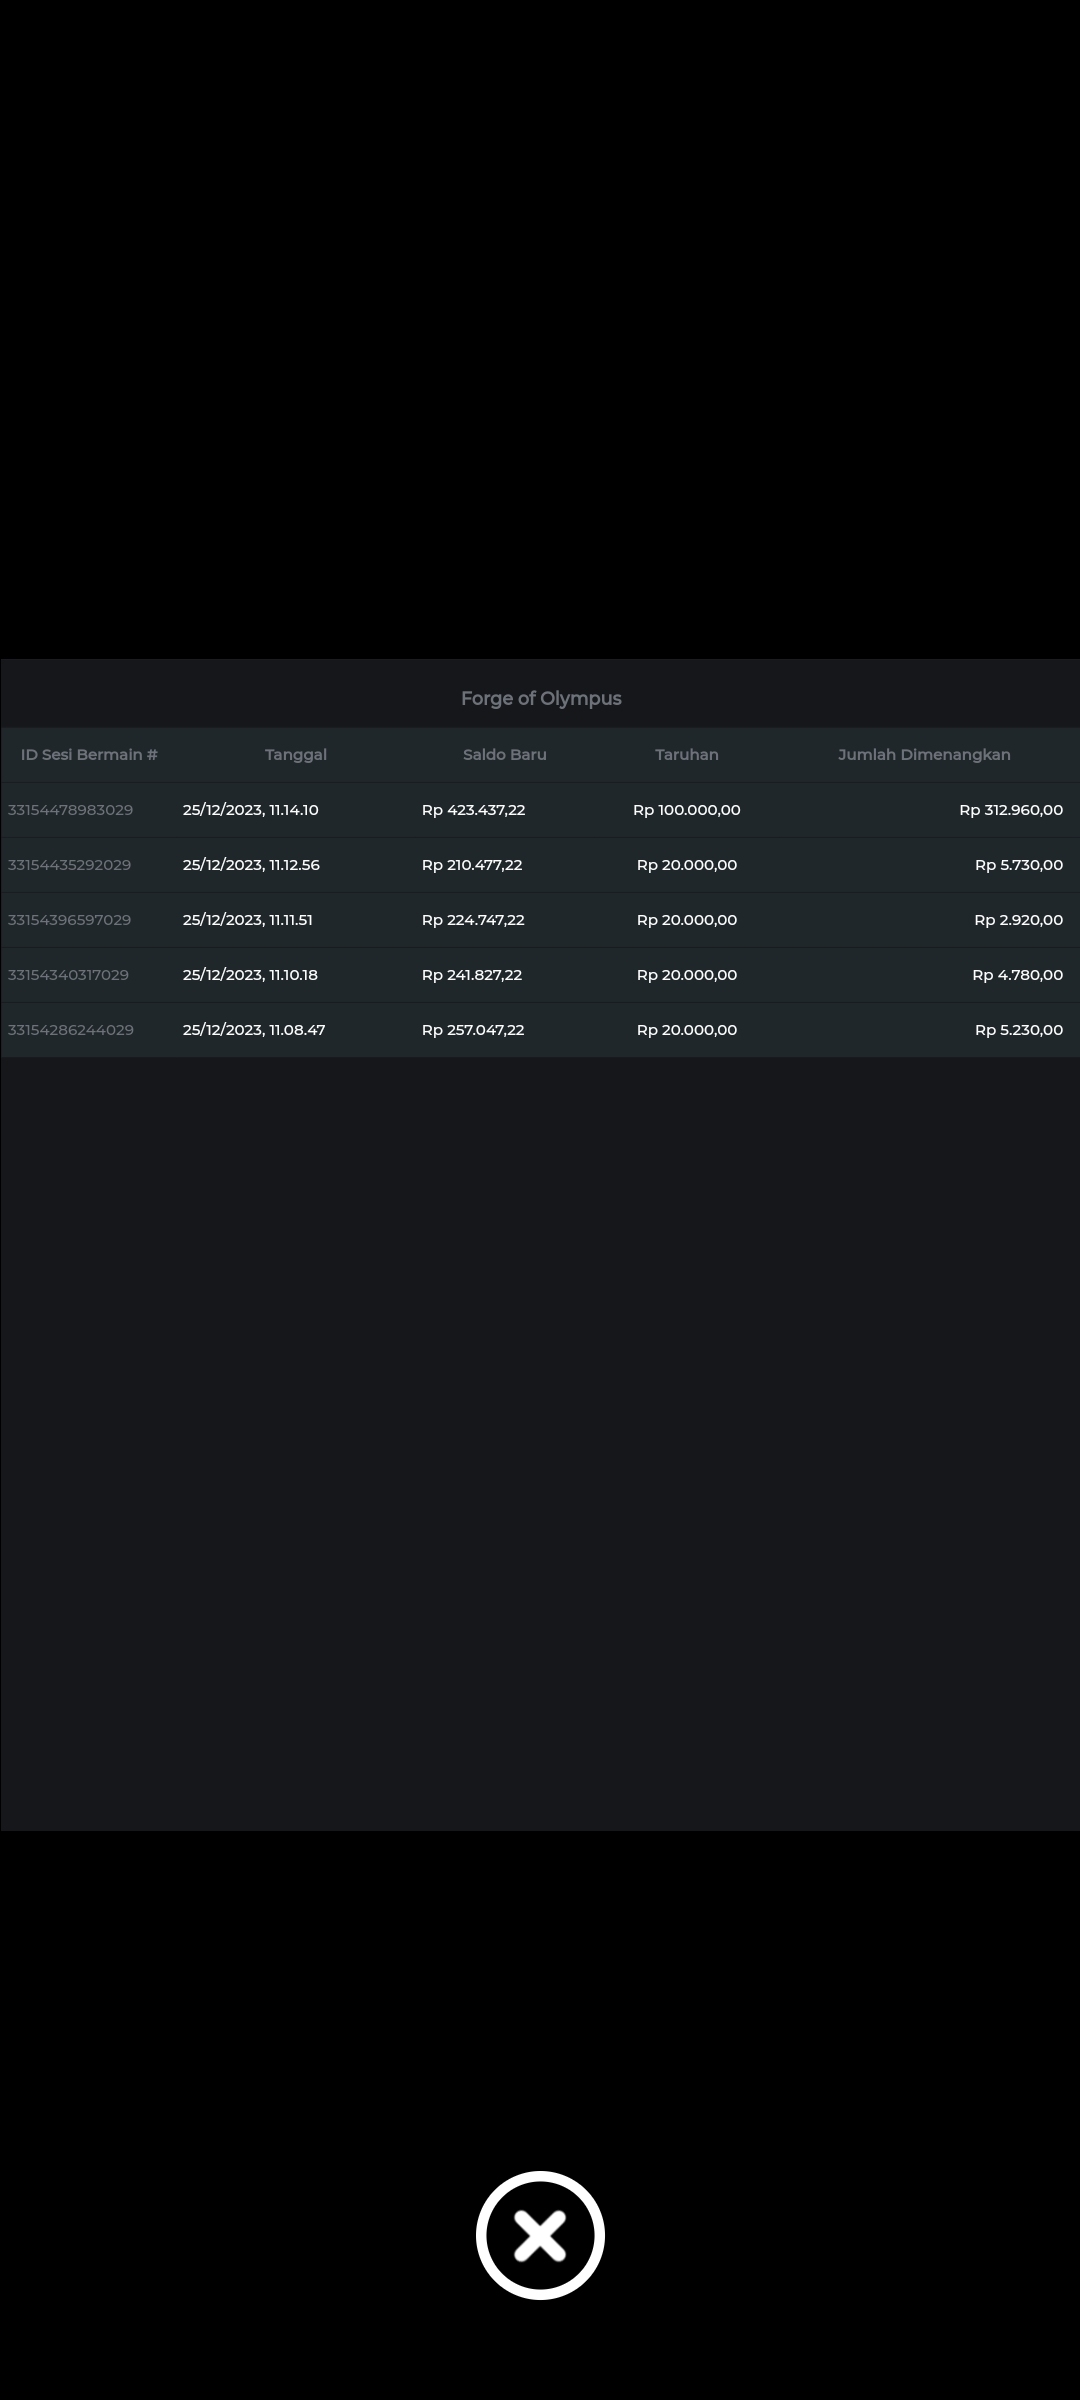Click the Forge of Olympus title
The width and height of the screenshot is (1080, 2400).
(x=541, y=698)
